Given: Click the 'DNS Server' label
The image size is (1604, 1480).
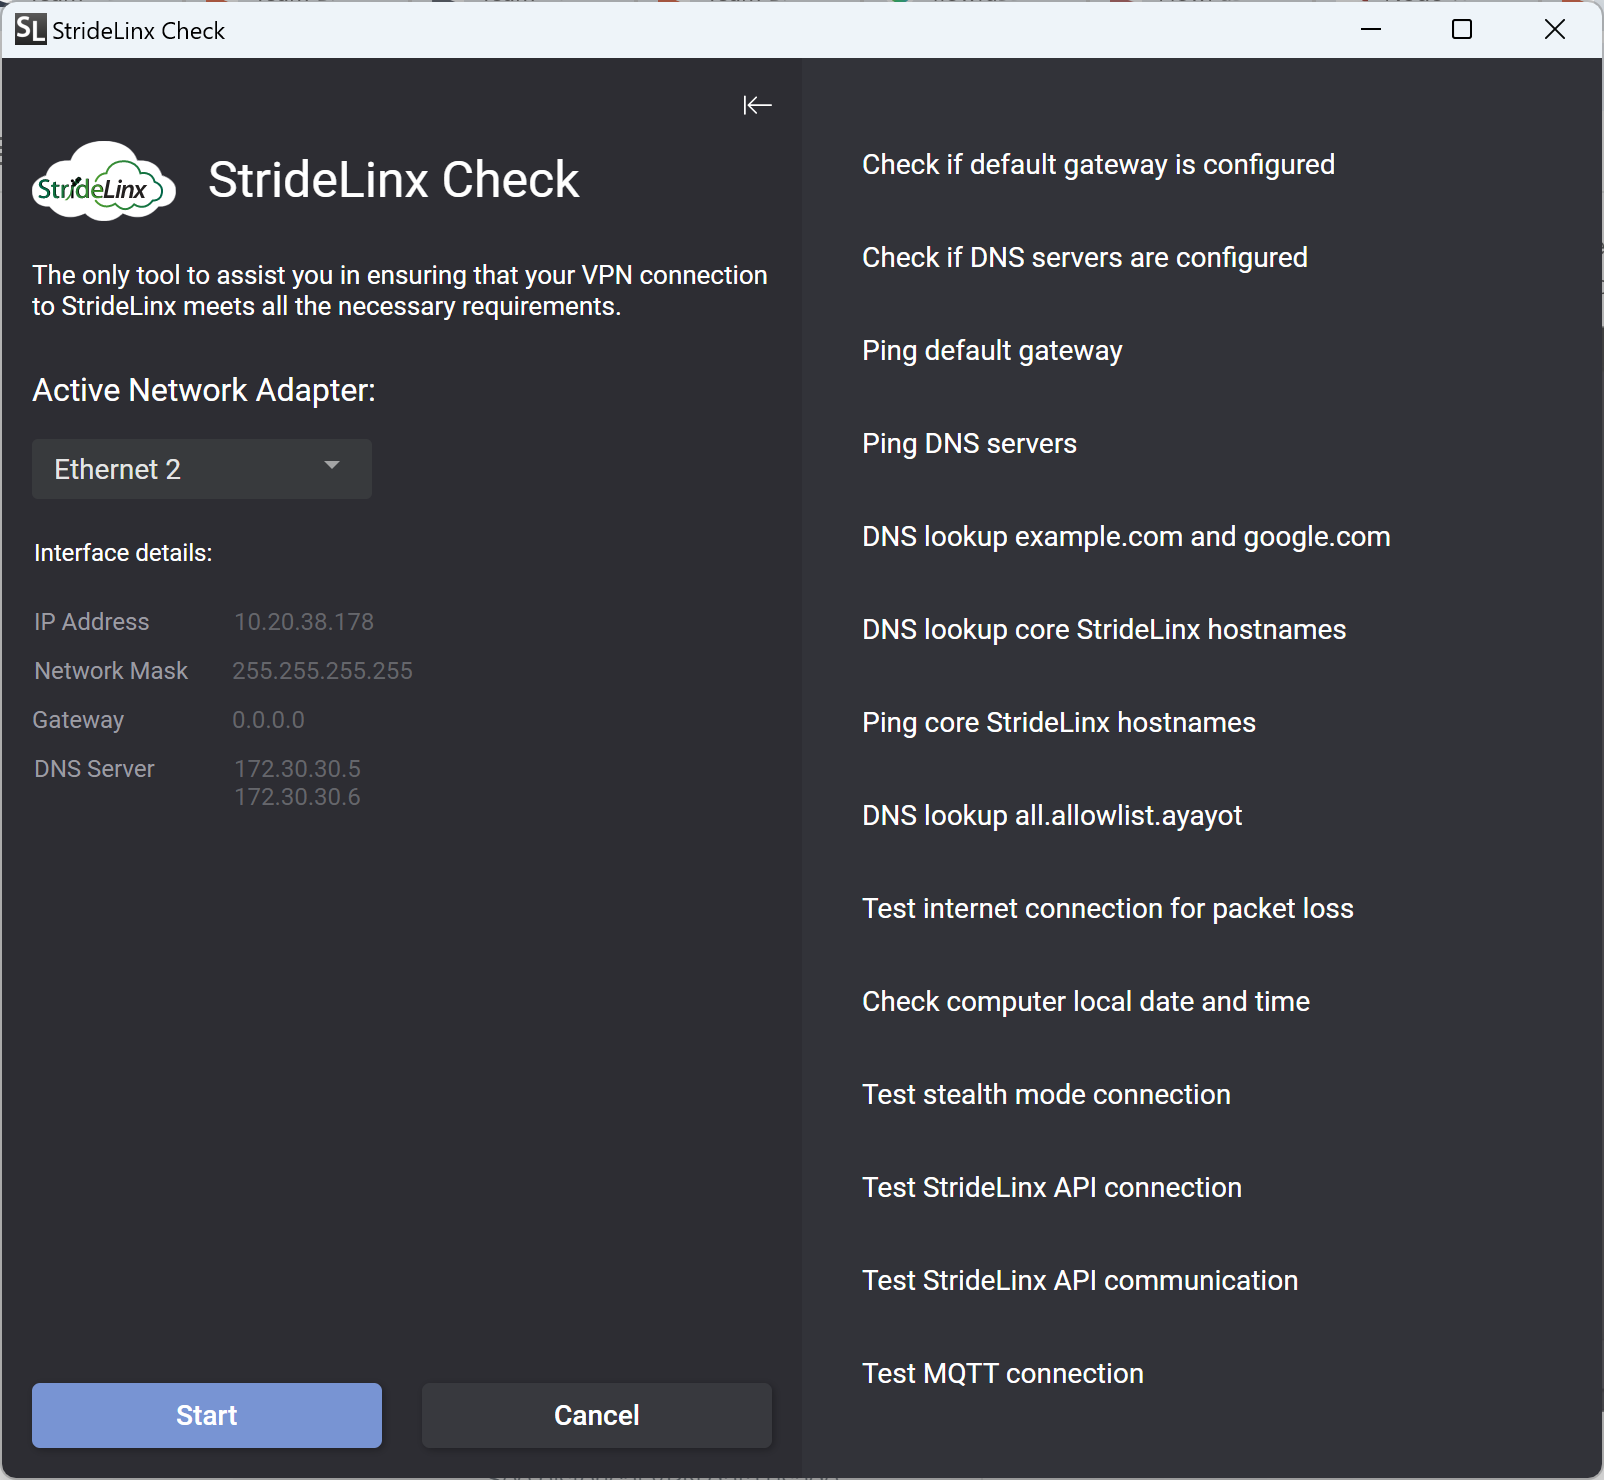Looking at the screenshot, I should (x=94, y=769).
